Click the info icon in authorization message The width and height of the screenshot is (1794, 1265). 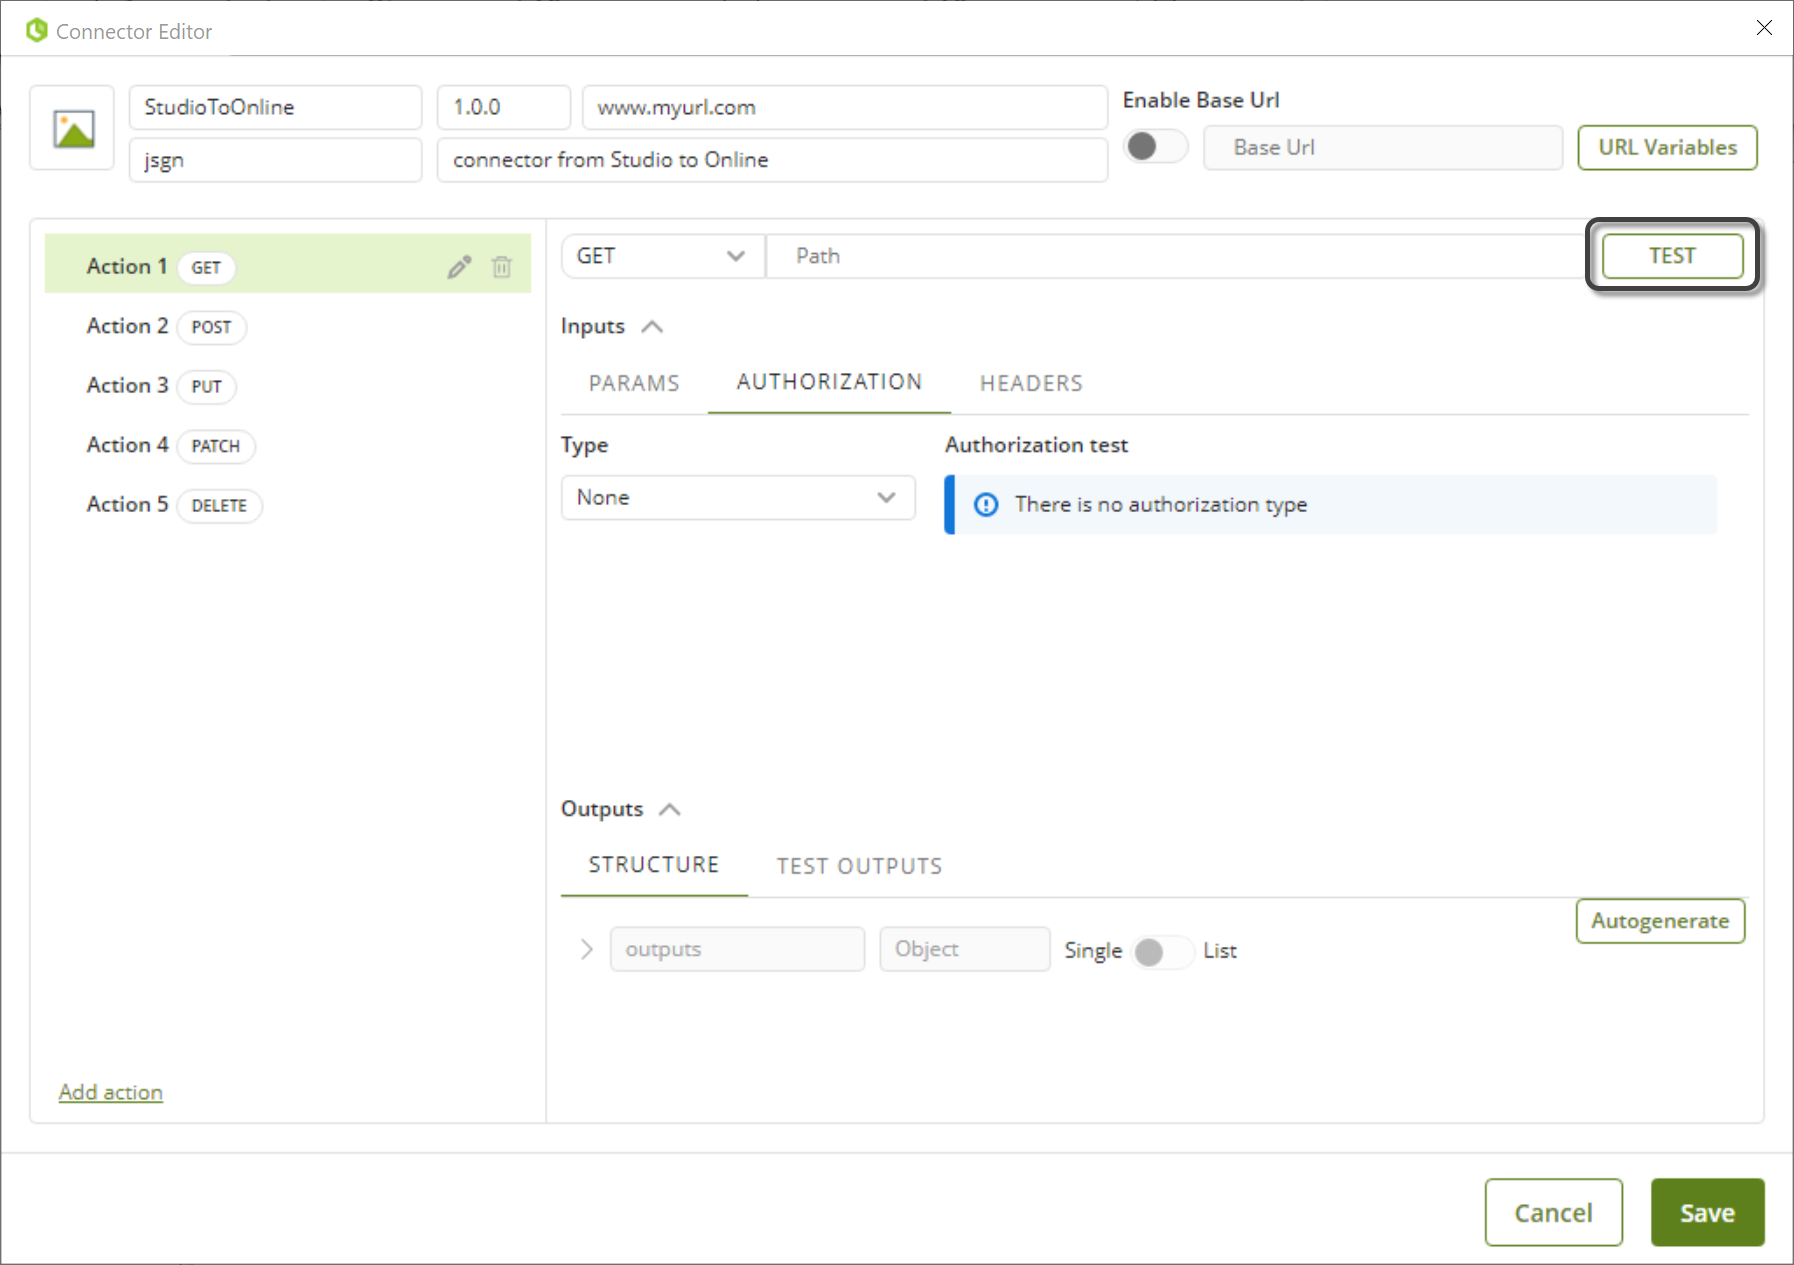pos(986,505)
